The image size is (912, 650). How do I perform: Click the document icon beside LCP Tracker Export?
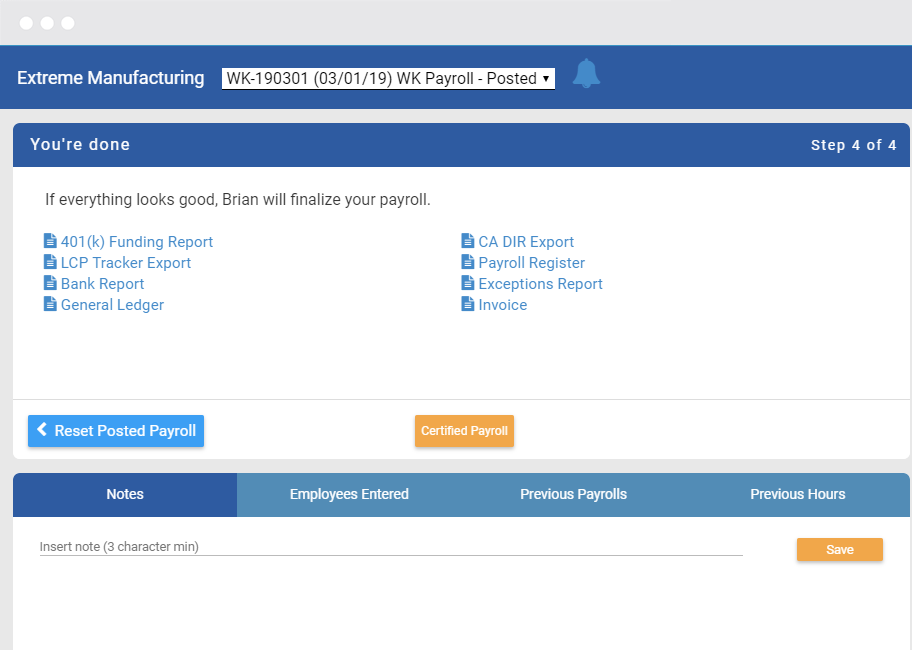[49, 262]
